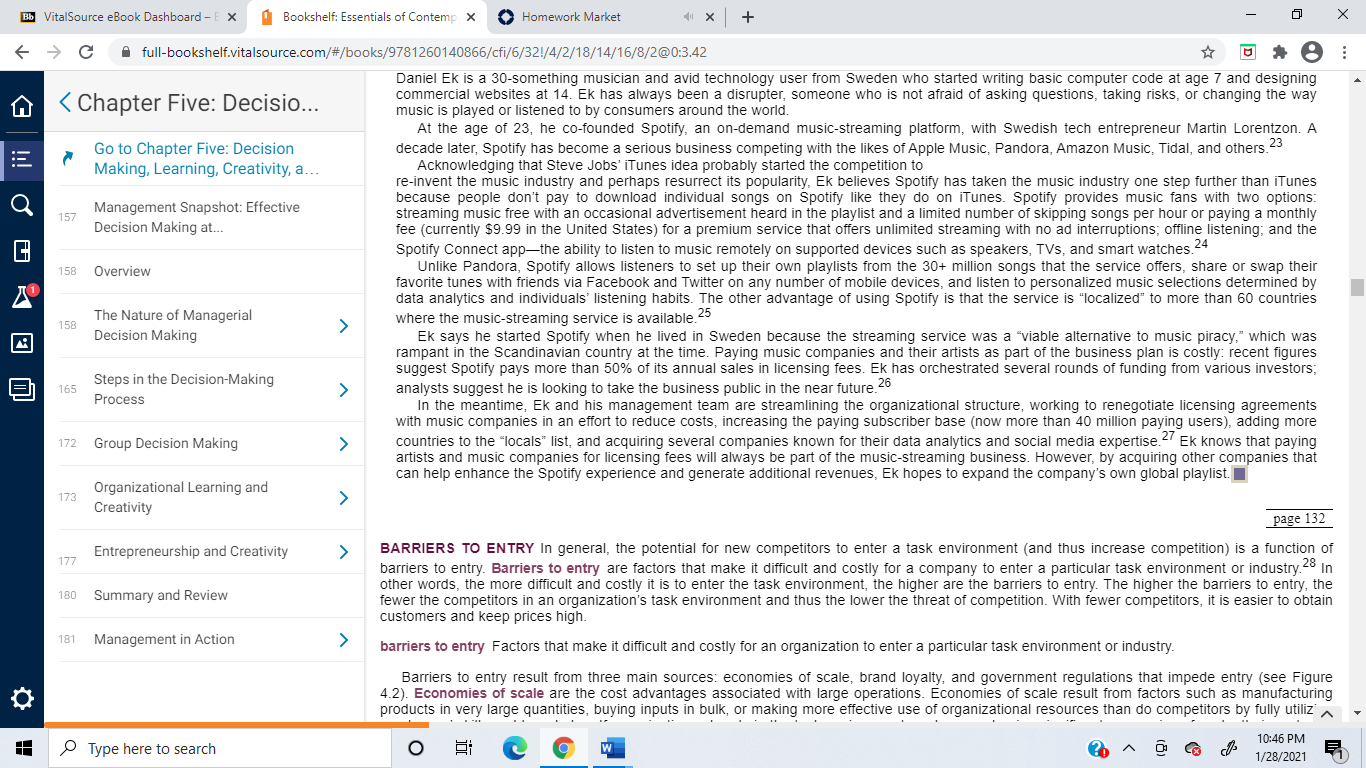The height and width of the screenshot is (768, 1366).
Task: Open the lab flask icon with notification badge
Action: click(22, 297)
